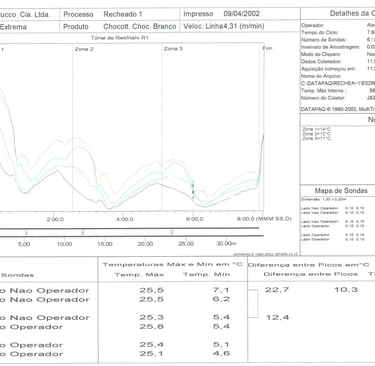Click maximum temperature value '25,8'
Screen dimensions: 375x366
click(x=152, y=327)
